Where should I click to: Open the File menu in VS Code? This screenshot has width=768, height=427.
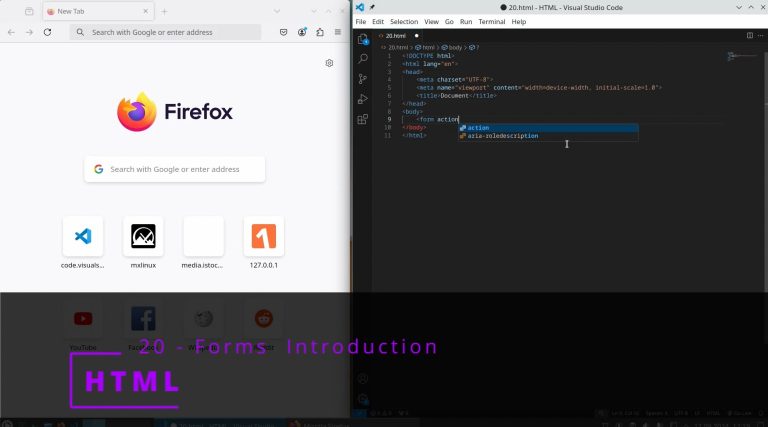pos(360,22)
